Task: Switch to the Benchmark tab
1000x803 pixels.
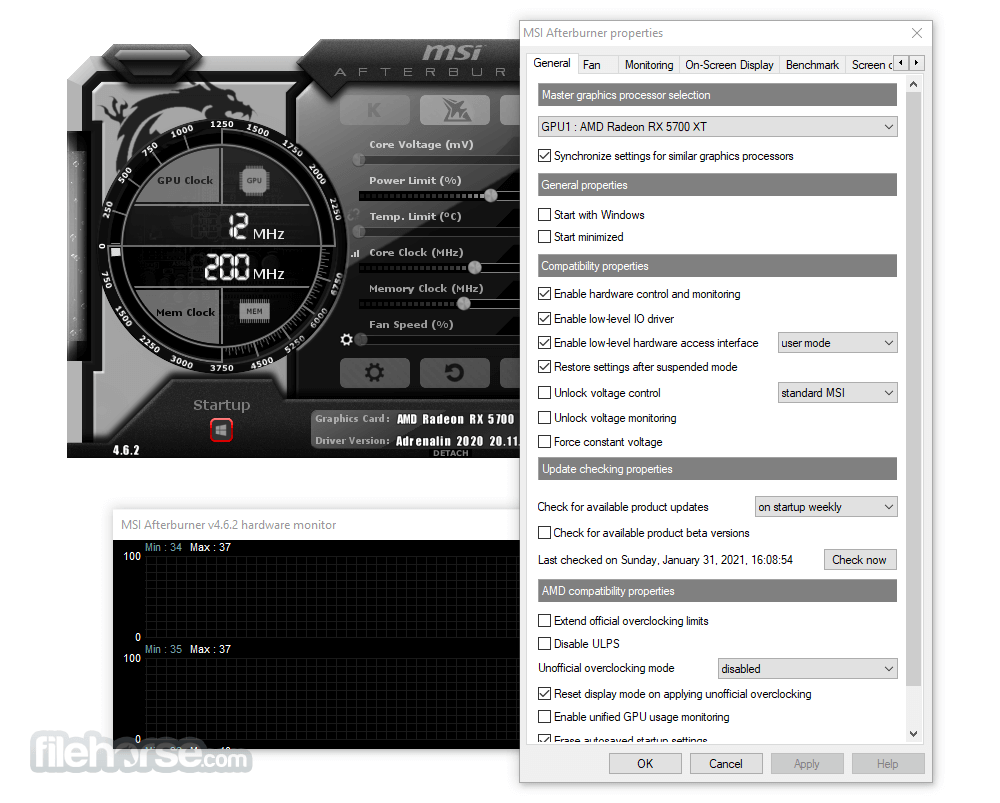Action: 812,64
